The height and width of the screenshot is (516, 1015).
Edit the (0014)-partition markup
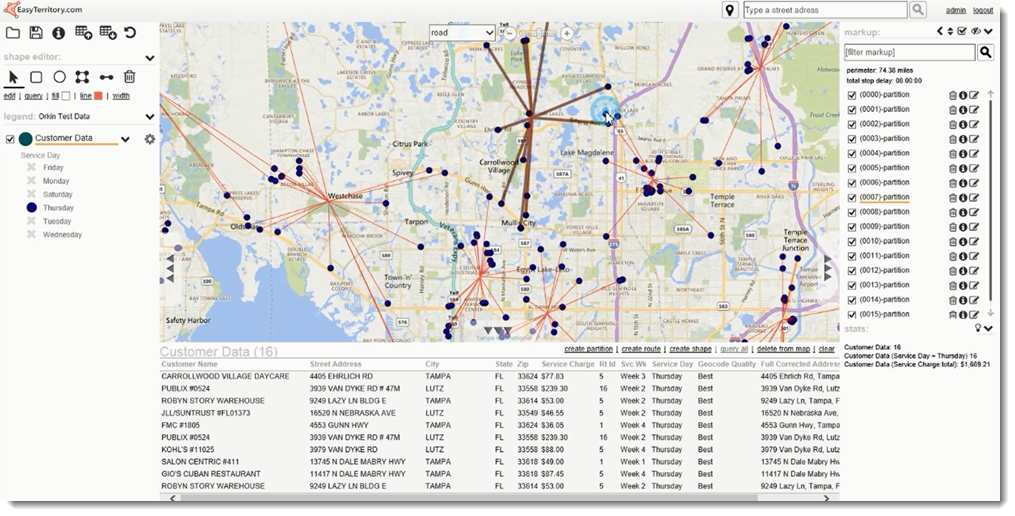coord(974,300)
